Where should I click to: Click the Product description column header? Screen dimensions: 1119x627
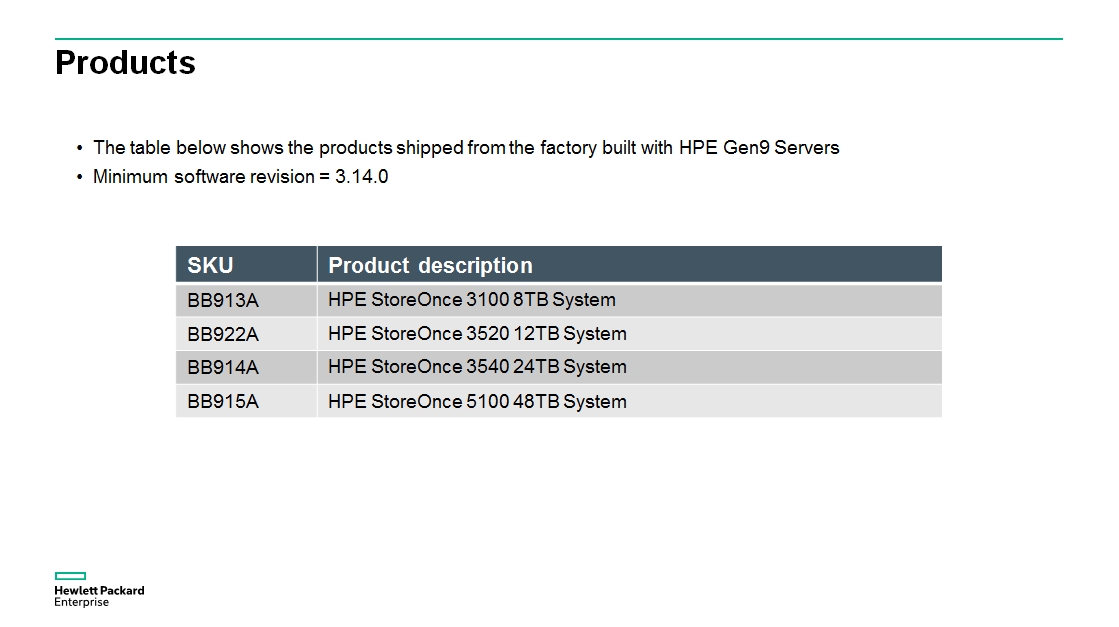629,265
